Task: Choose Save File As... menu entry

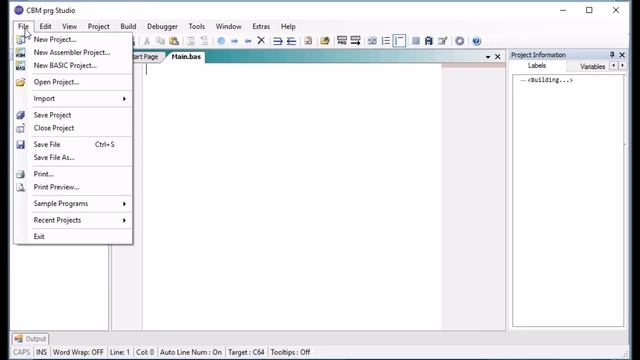Action: click(54, 158)
